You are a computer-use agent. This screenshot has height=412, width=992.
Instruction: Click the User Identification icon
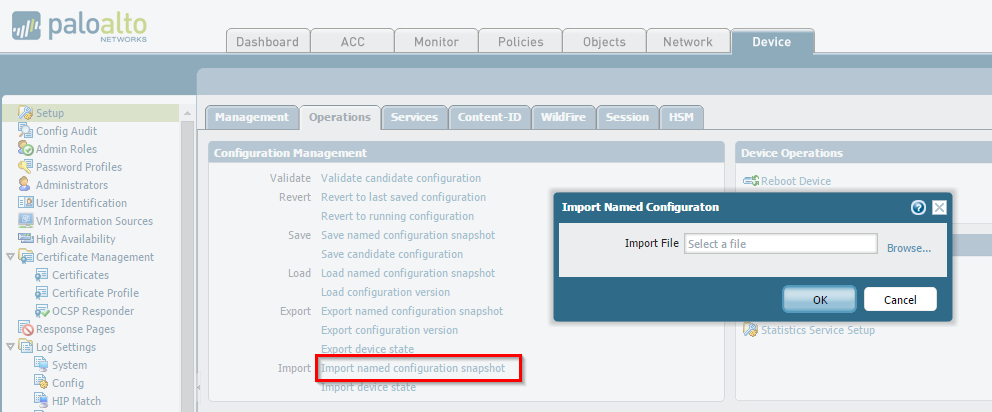point(26,203)
